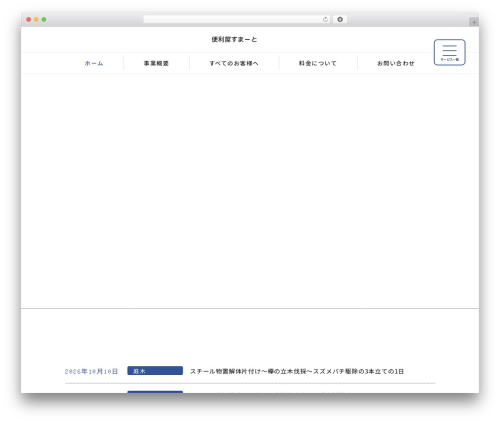Open the hamburger service menu button
Screen dimensions: 500x423
[x=449, y=52]
